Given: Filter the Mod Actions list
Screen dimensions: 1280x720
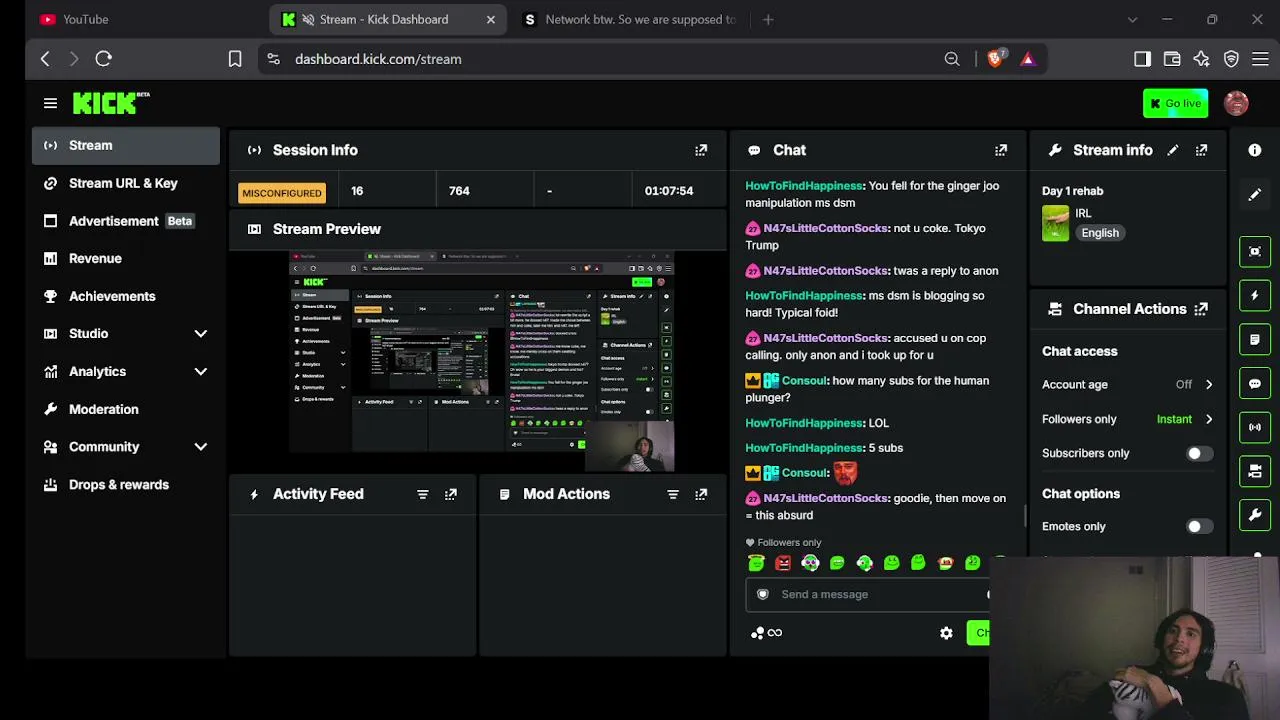Looking at the screenshot, I should coord(673,494).
